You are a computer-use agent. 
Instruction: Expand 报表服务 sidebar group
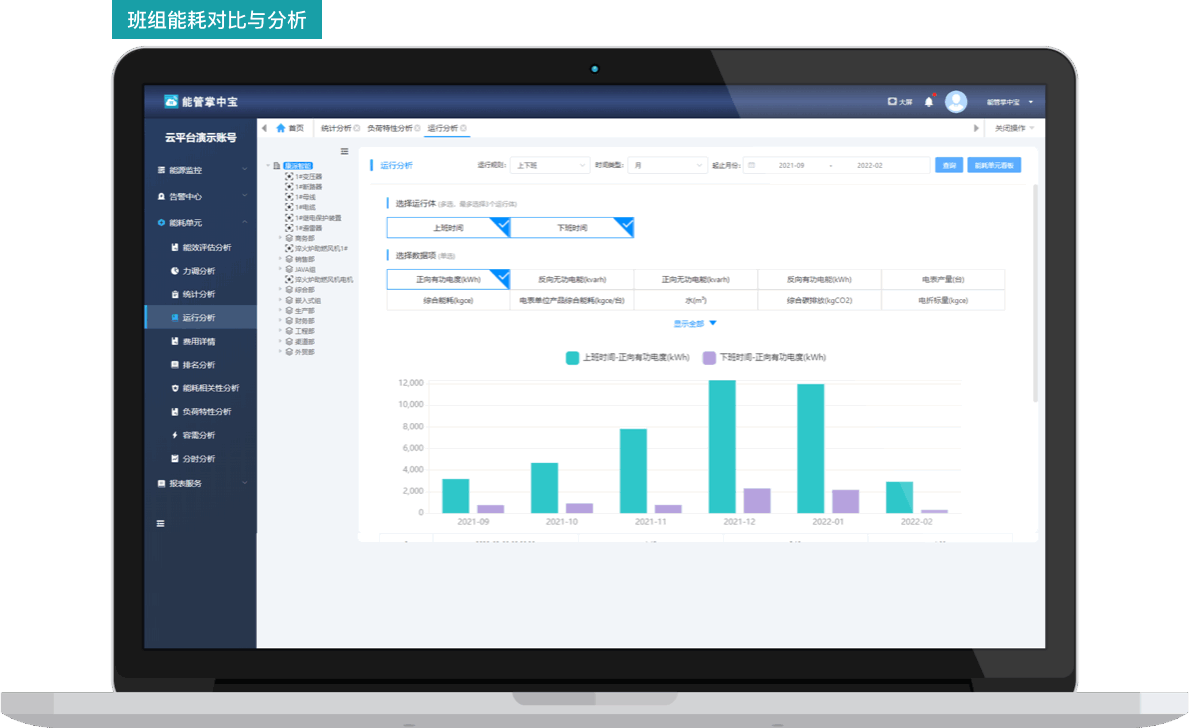tap(244, 483)
